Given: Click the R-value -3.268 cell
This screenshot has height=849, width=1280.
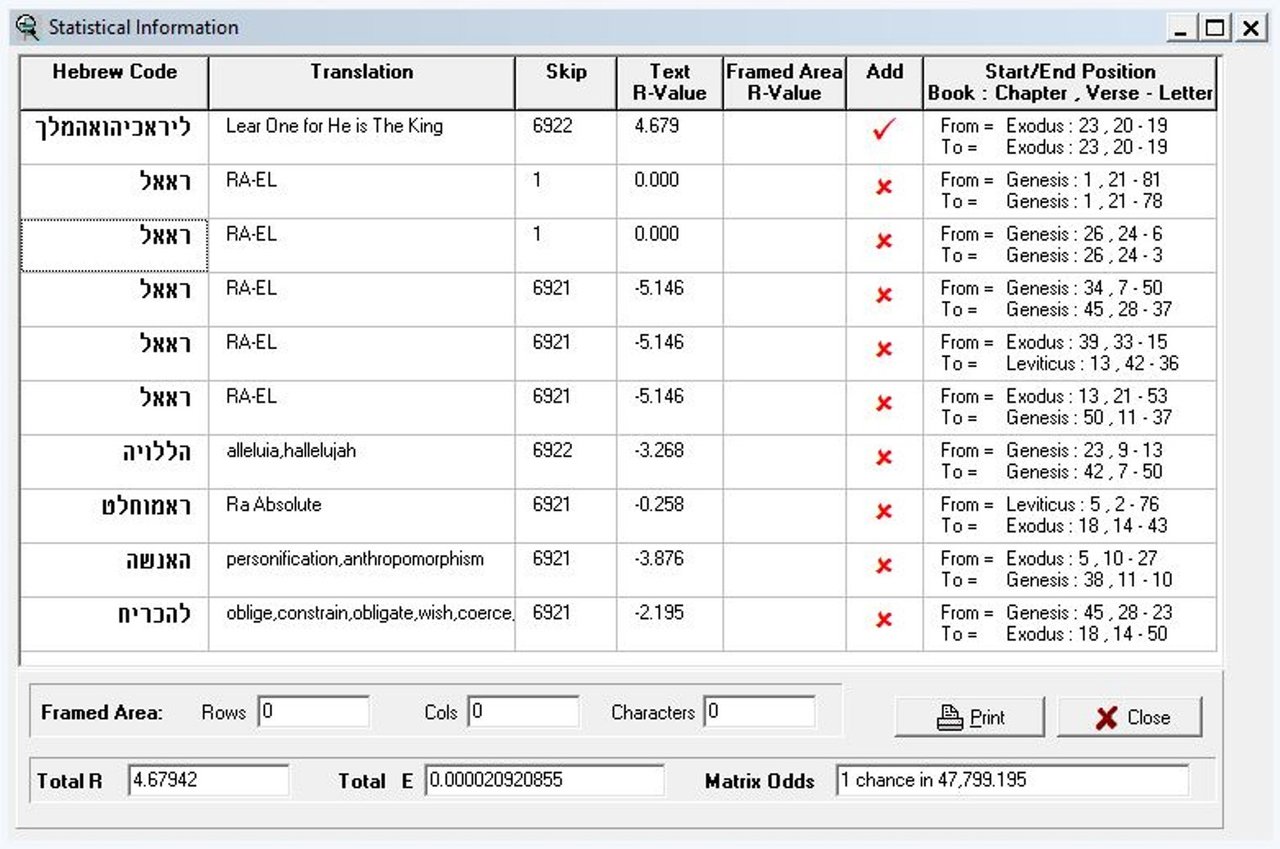Looking at the screenshot, I should (669, 461).
